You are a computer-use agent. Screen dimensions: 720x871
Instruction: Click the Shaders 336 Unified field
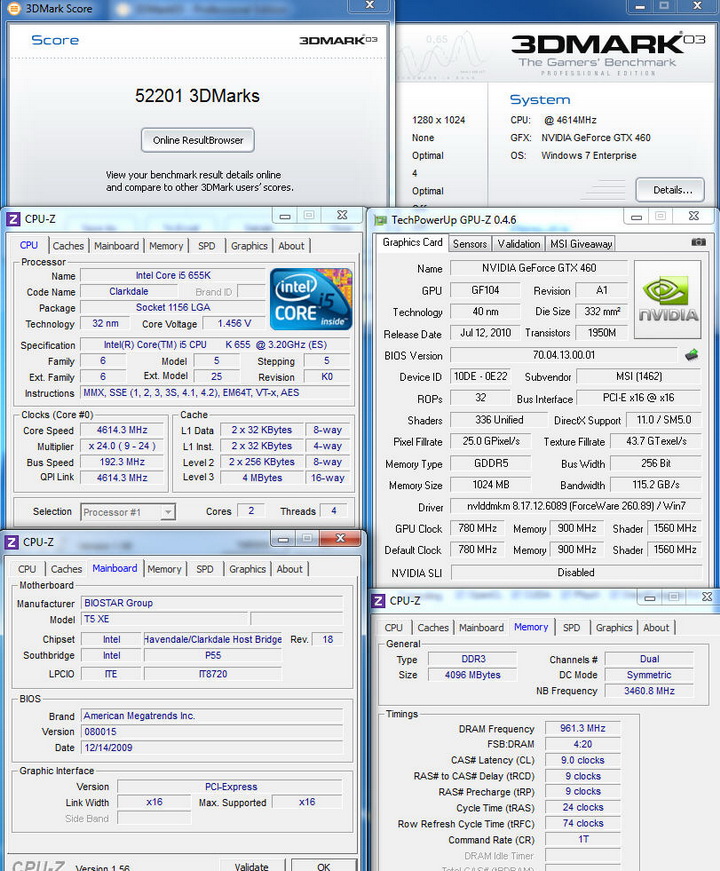point(498,420)
